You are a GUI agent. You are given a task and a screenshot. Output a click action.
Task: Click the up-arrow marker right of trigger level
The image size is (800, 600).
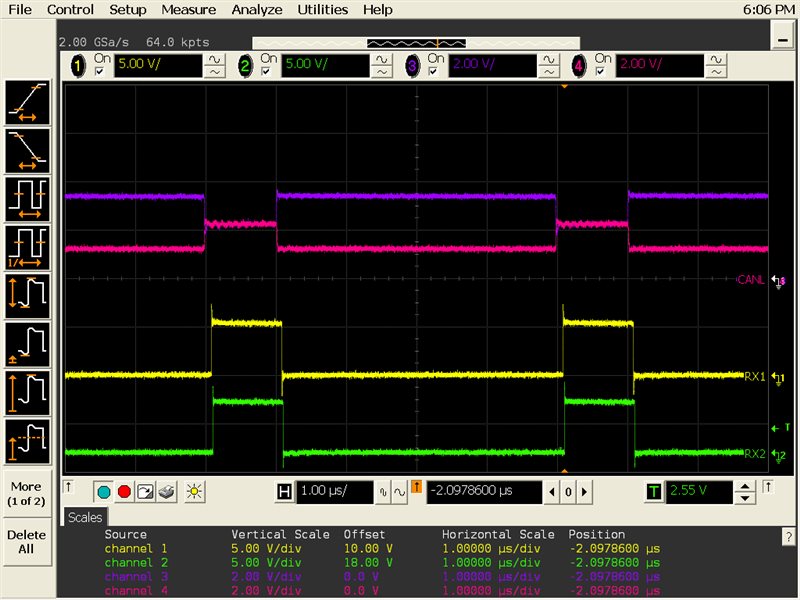(768, 487)
